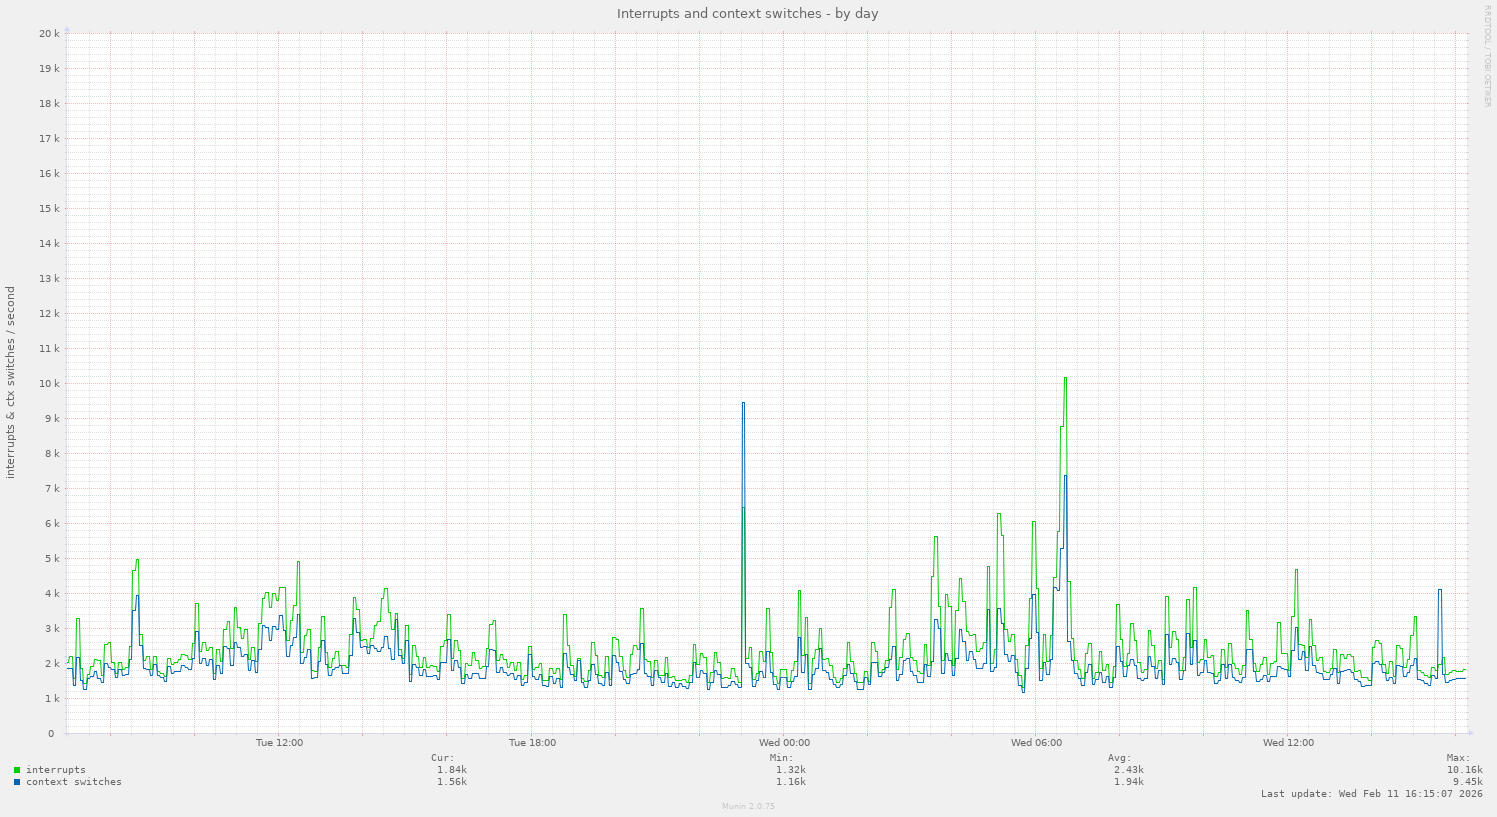1497x817 pixels.
Task: Click the green interrupts legend swatch
Action: coord(17,770)
